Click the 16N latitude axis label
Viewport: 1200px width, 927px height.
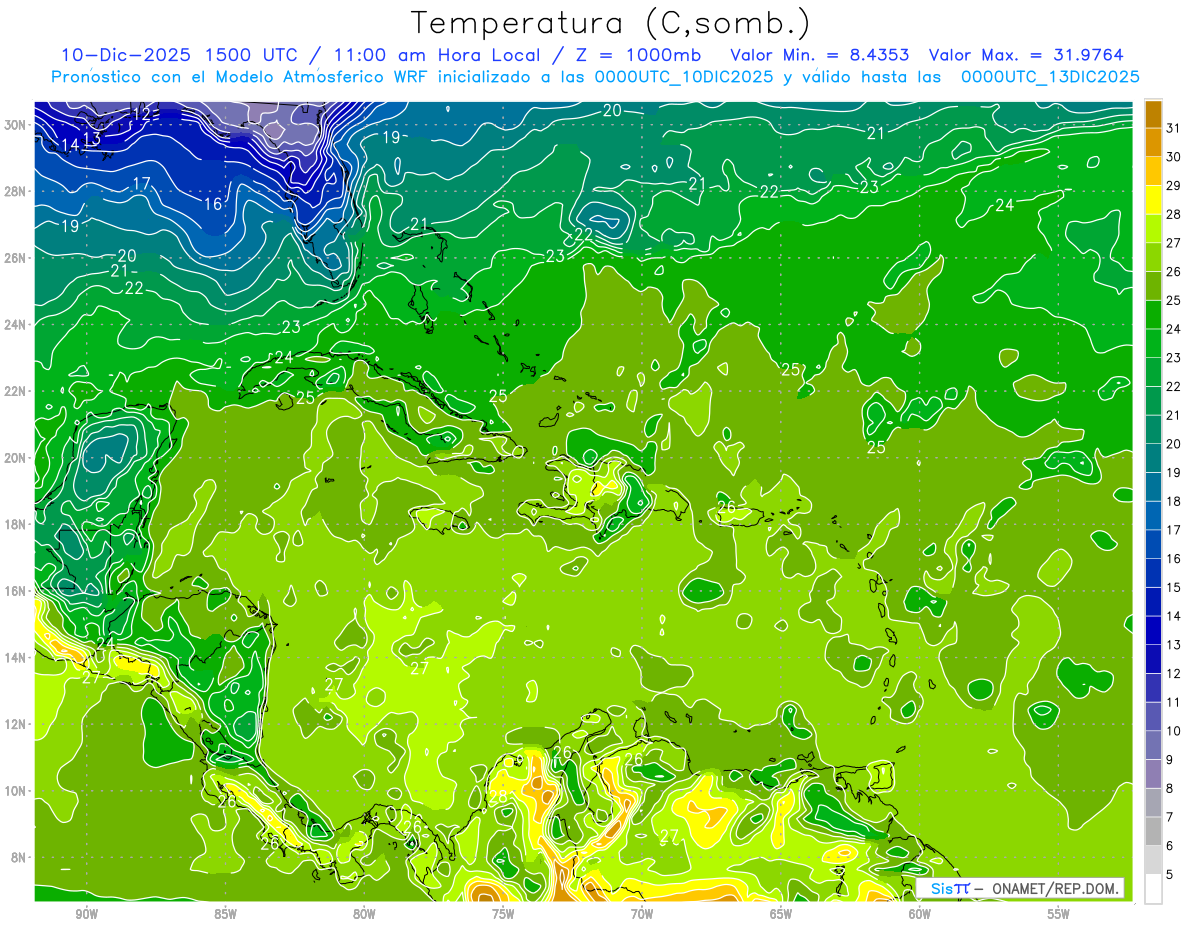pos(17,590)
